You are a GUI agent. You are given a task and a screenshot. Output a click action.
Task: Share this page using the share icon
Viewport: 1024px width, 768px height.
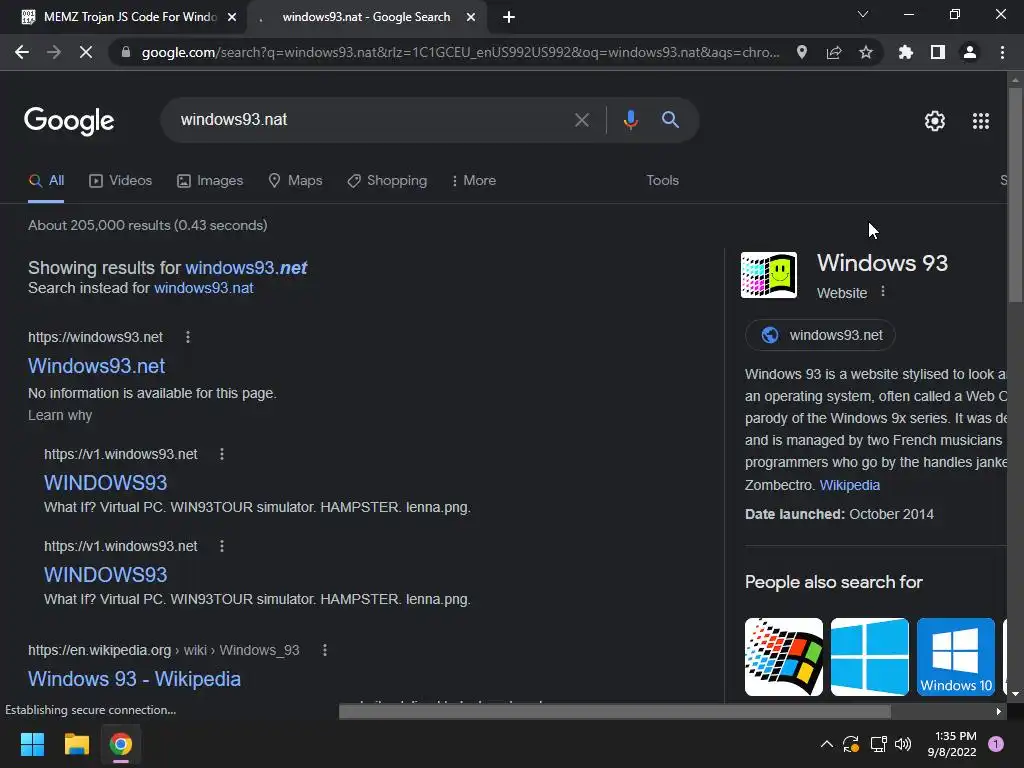tap(834, 52)
